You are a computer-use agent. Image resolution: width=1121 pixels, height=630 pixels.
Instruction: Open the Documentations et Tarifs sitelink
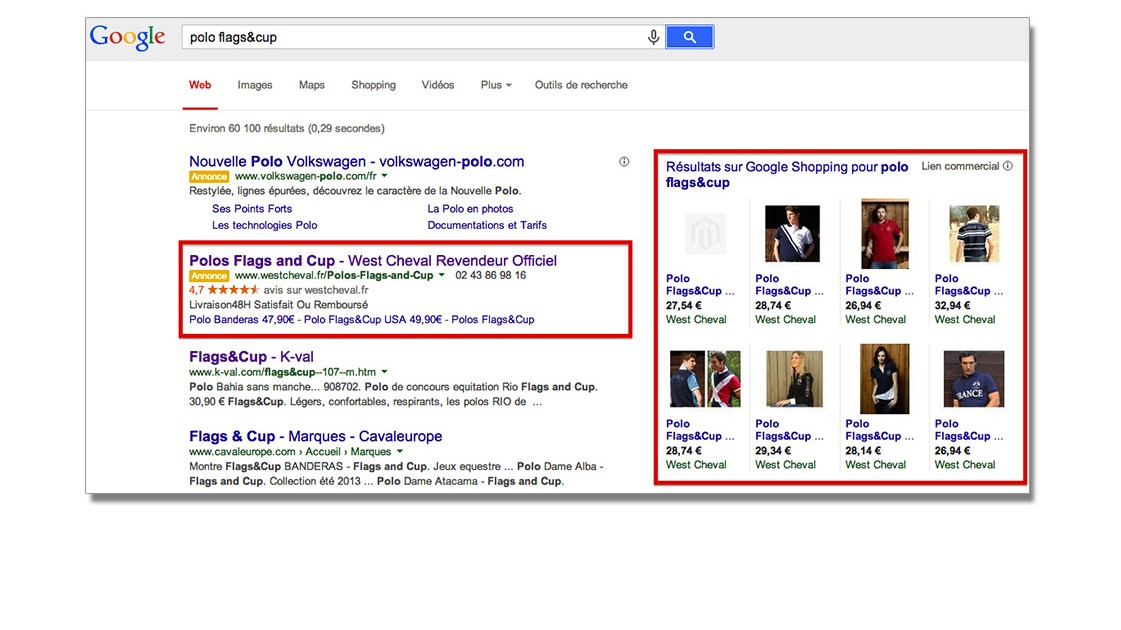(487, 225)
